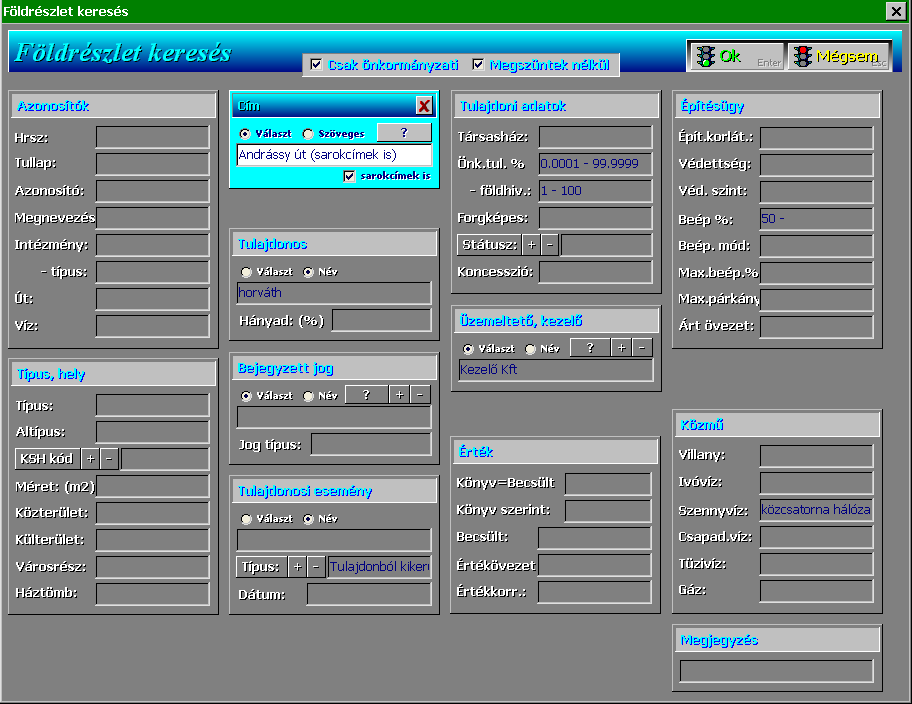Click the Könyv szerint value field
The height and width of the screenshot is (704, 912).
pos(608,511)
